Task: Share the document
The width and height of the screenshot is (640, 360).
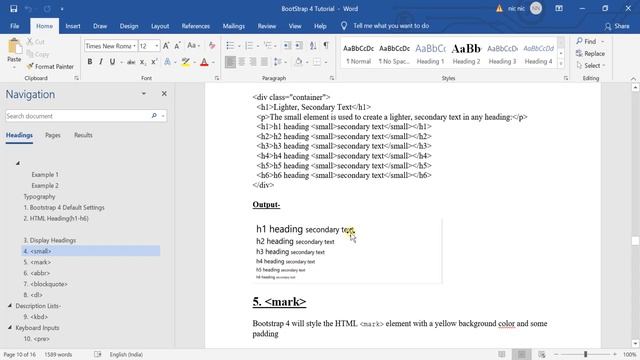Action: click(x=617, y=26)
